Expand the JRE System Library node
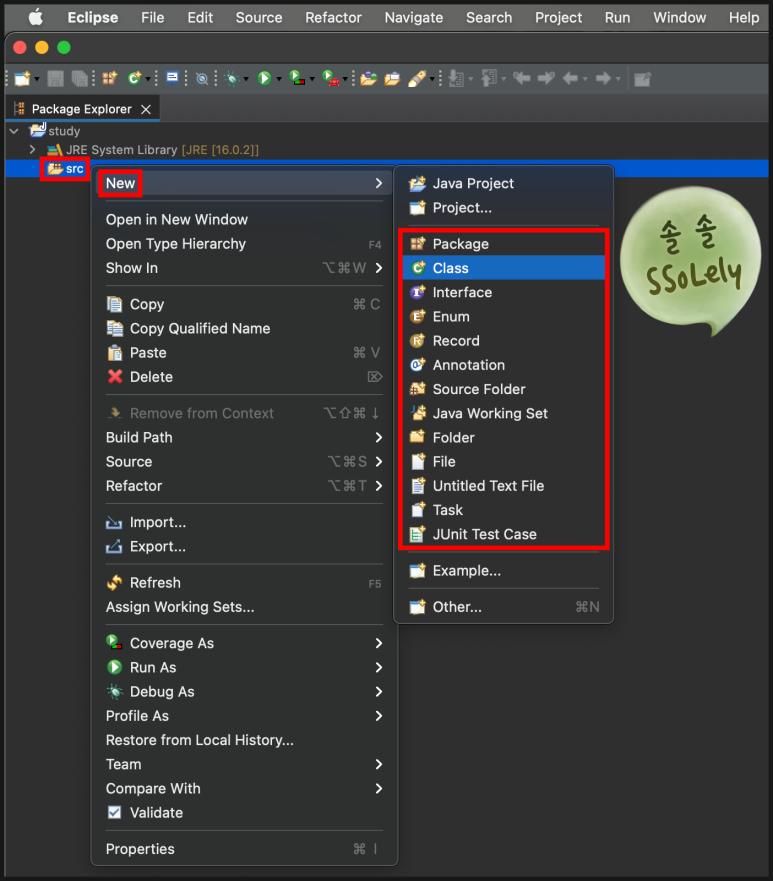Image resolution: width=773 pixels, height=881 pixels. coord(33,149)
